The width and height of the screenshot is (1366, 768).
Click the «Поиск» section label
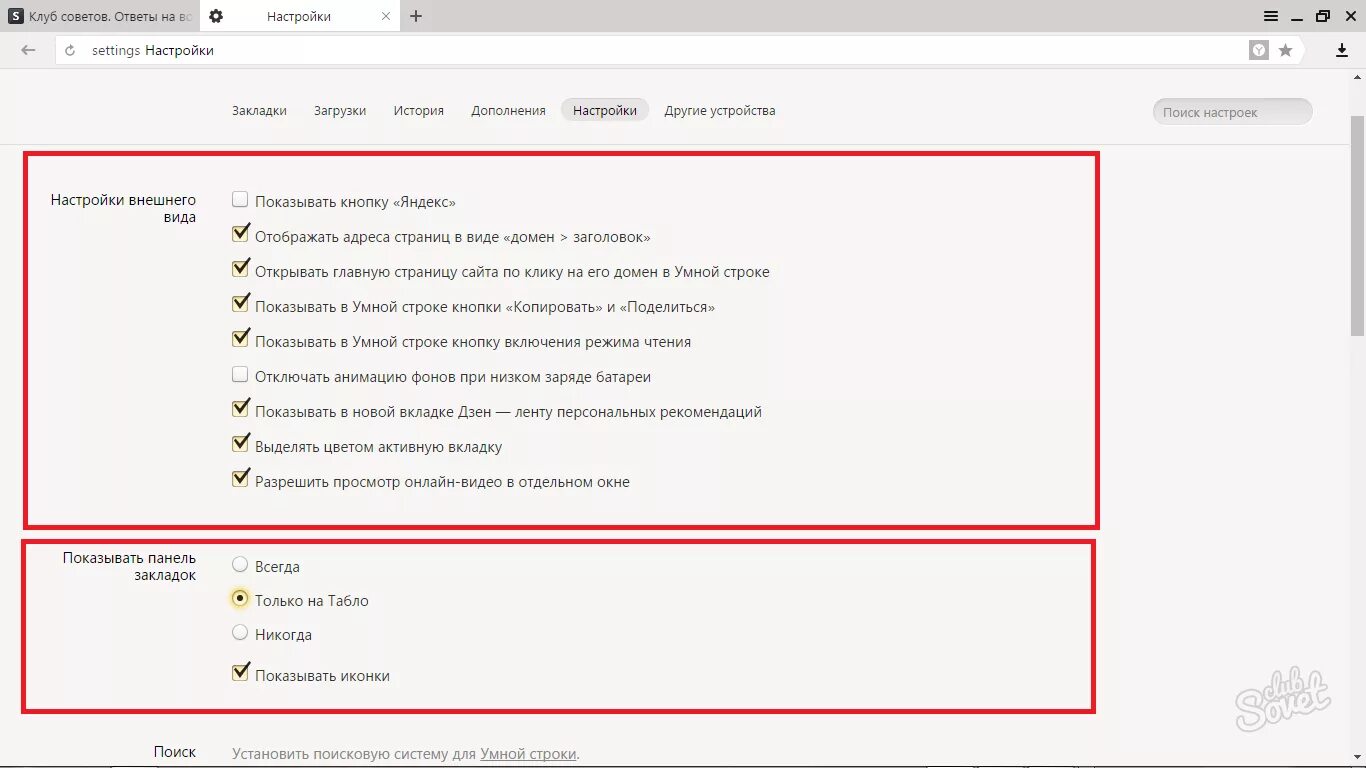pyautogui.click(x=175, y=752)
